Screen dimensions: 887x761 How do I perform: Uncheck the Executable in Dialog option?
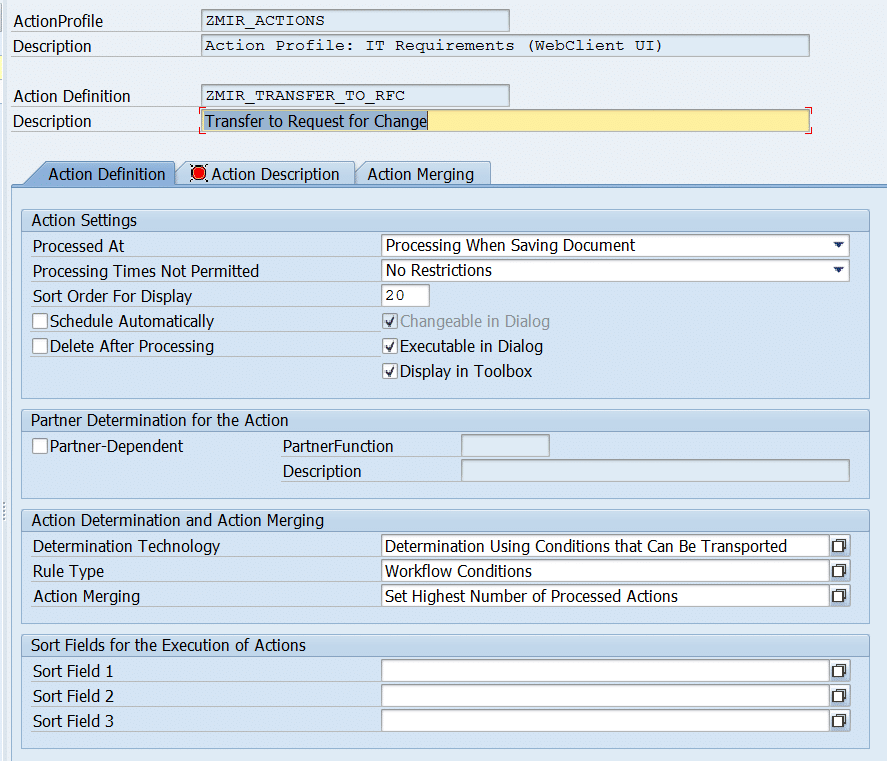[390, 346]
